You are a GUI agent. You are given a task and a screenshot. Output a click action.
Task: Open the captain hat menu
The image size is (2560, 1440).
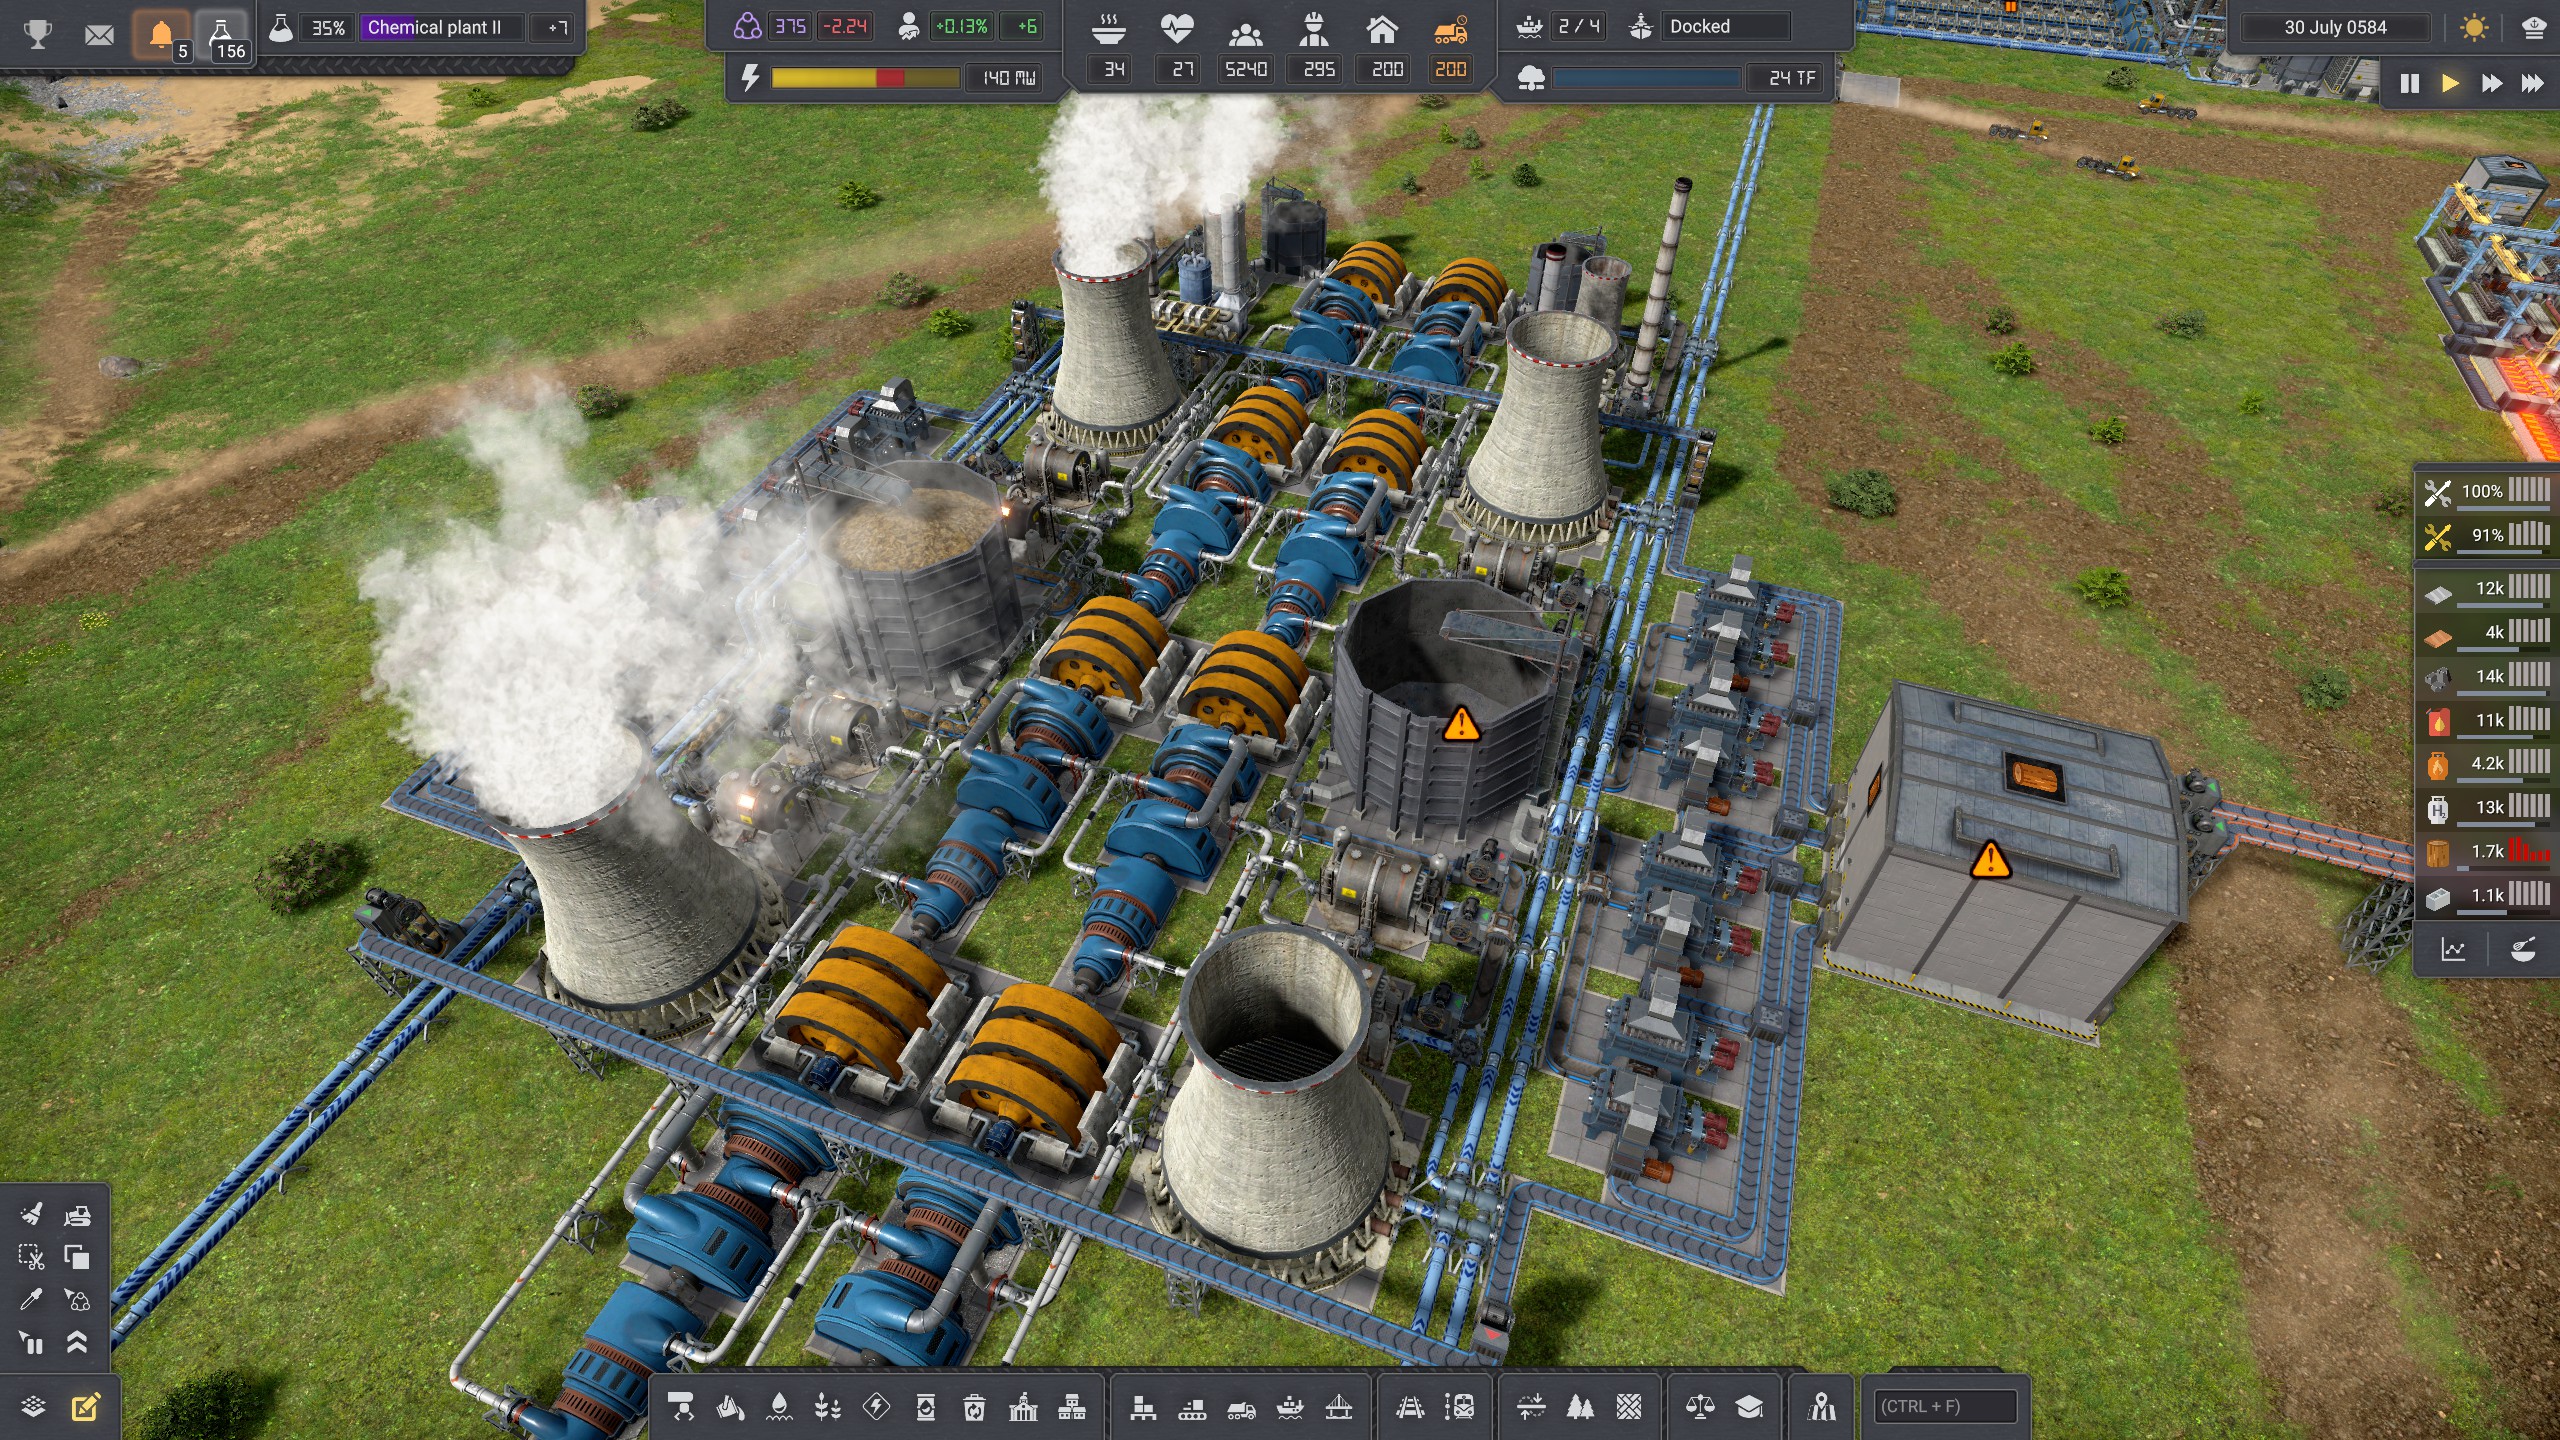point(2534,27)
